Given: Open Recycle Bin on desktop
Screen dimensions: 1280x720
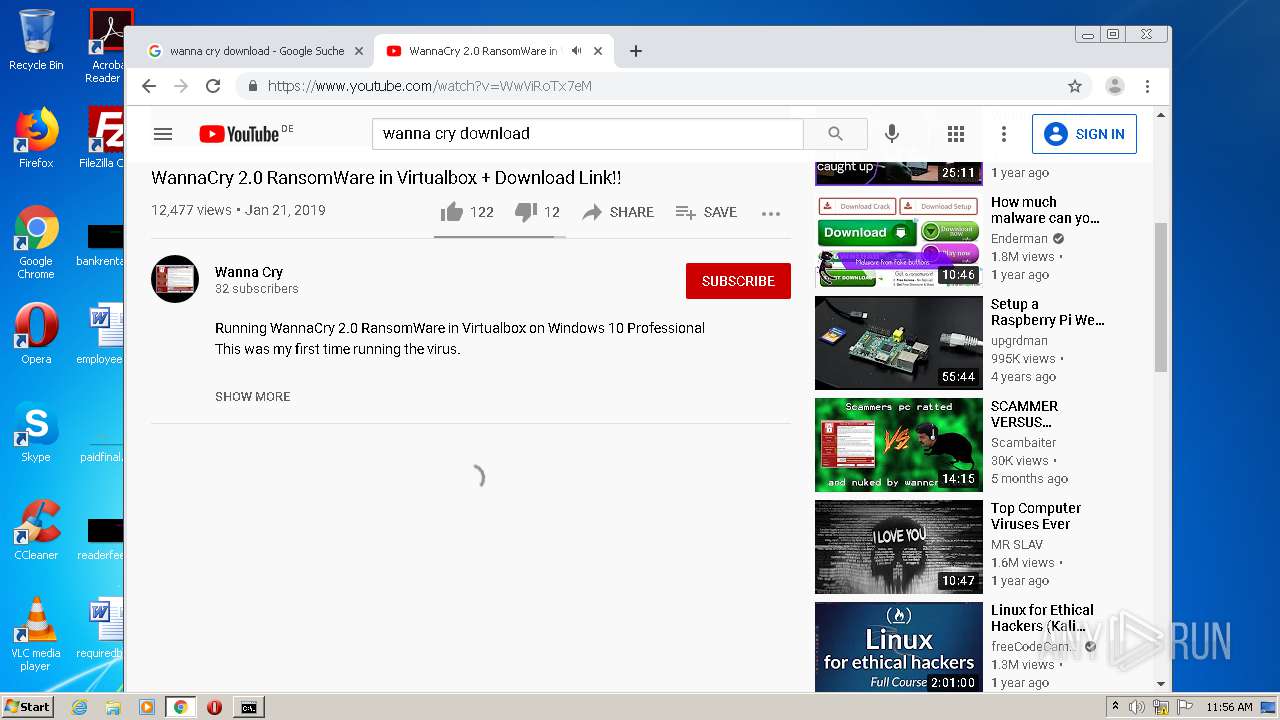Looking at the screenshot, I should (36, 41).
